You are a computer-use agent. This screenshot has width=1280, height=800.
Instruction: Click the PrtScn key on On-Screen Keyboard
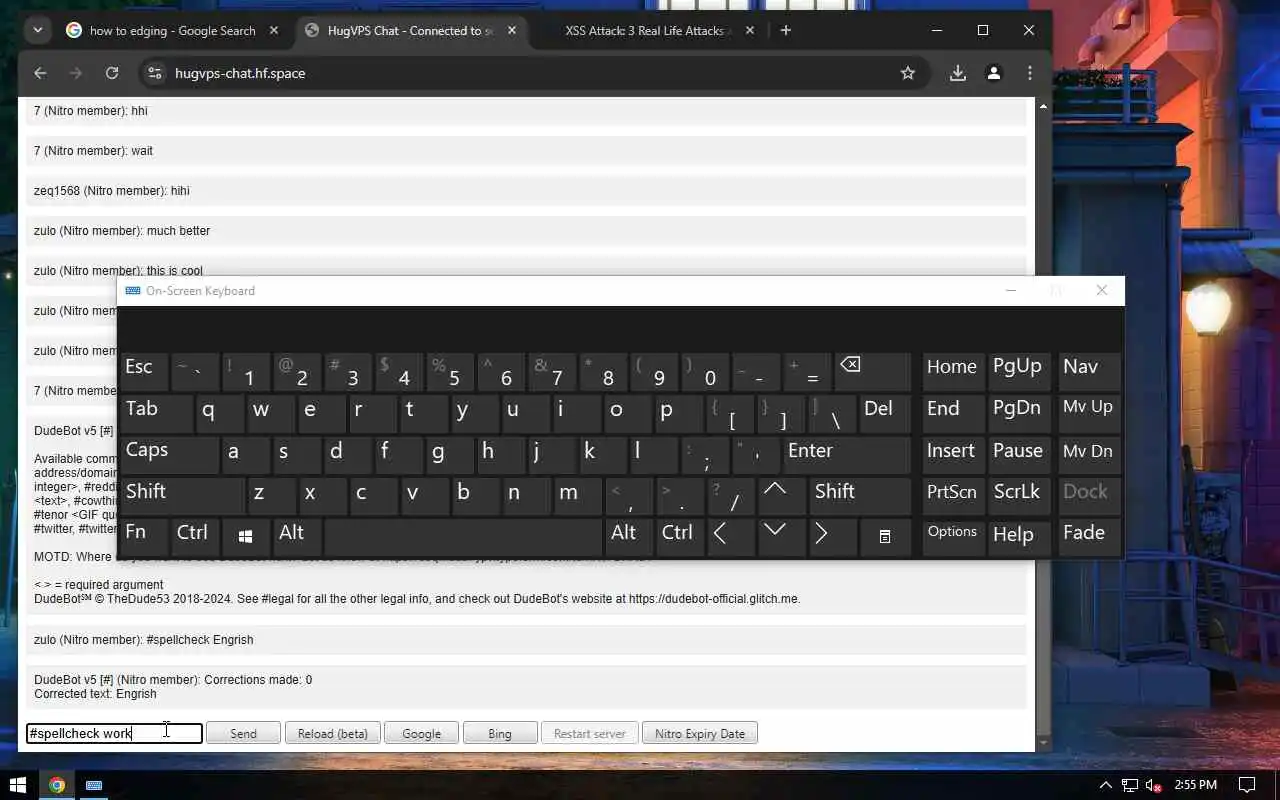(953, 495)
